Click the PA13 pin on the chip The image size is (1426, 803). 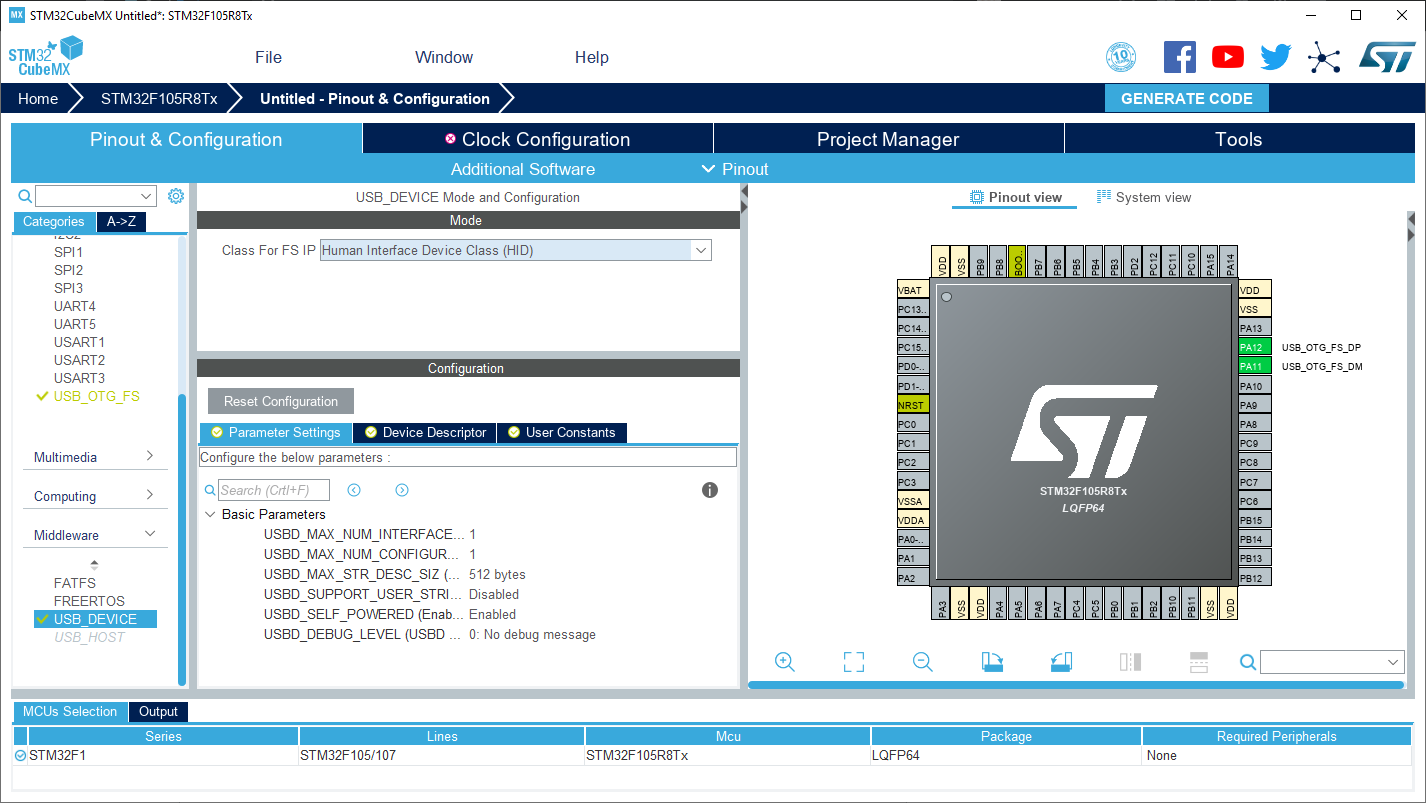point(1255,328)
